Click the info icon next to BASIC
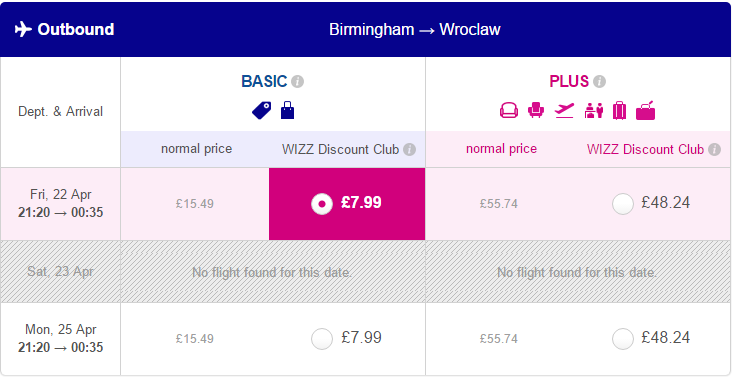 pos(297,82)
